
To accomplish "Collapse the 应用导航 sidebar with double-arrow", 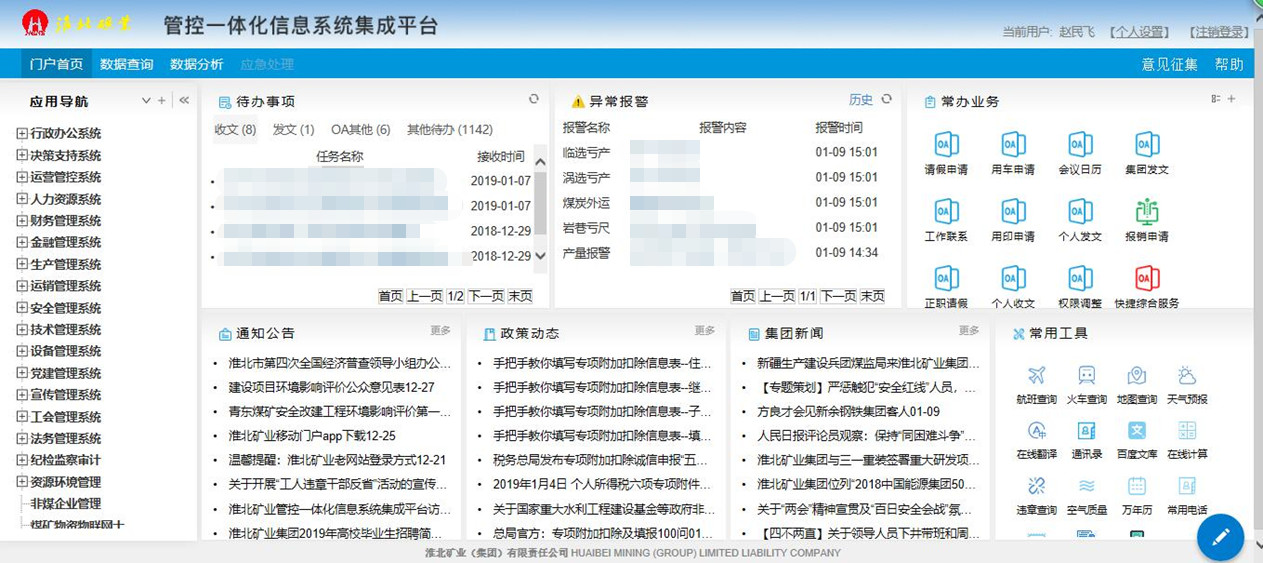I will pyautogui.click(x=184, y=100).
